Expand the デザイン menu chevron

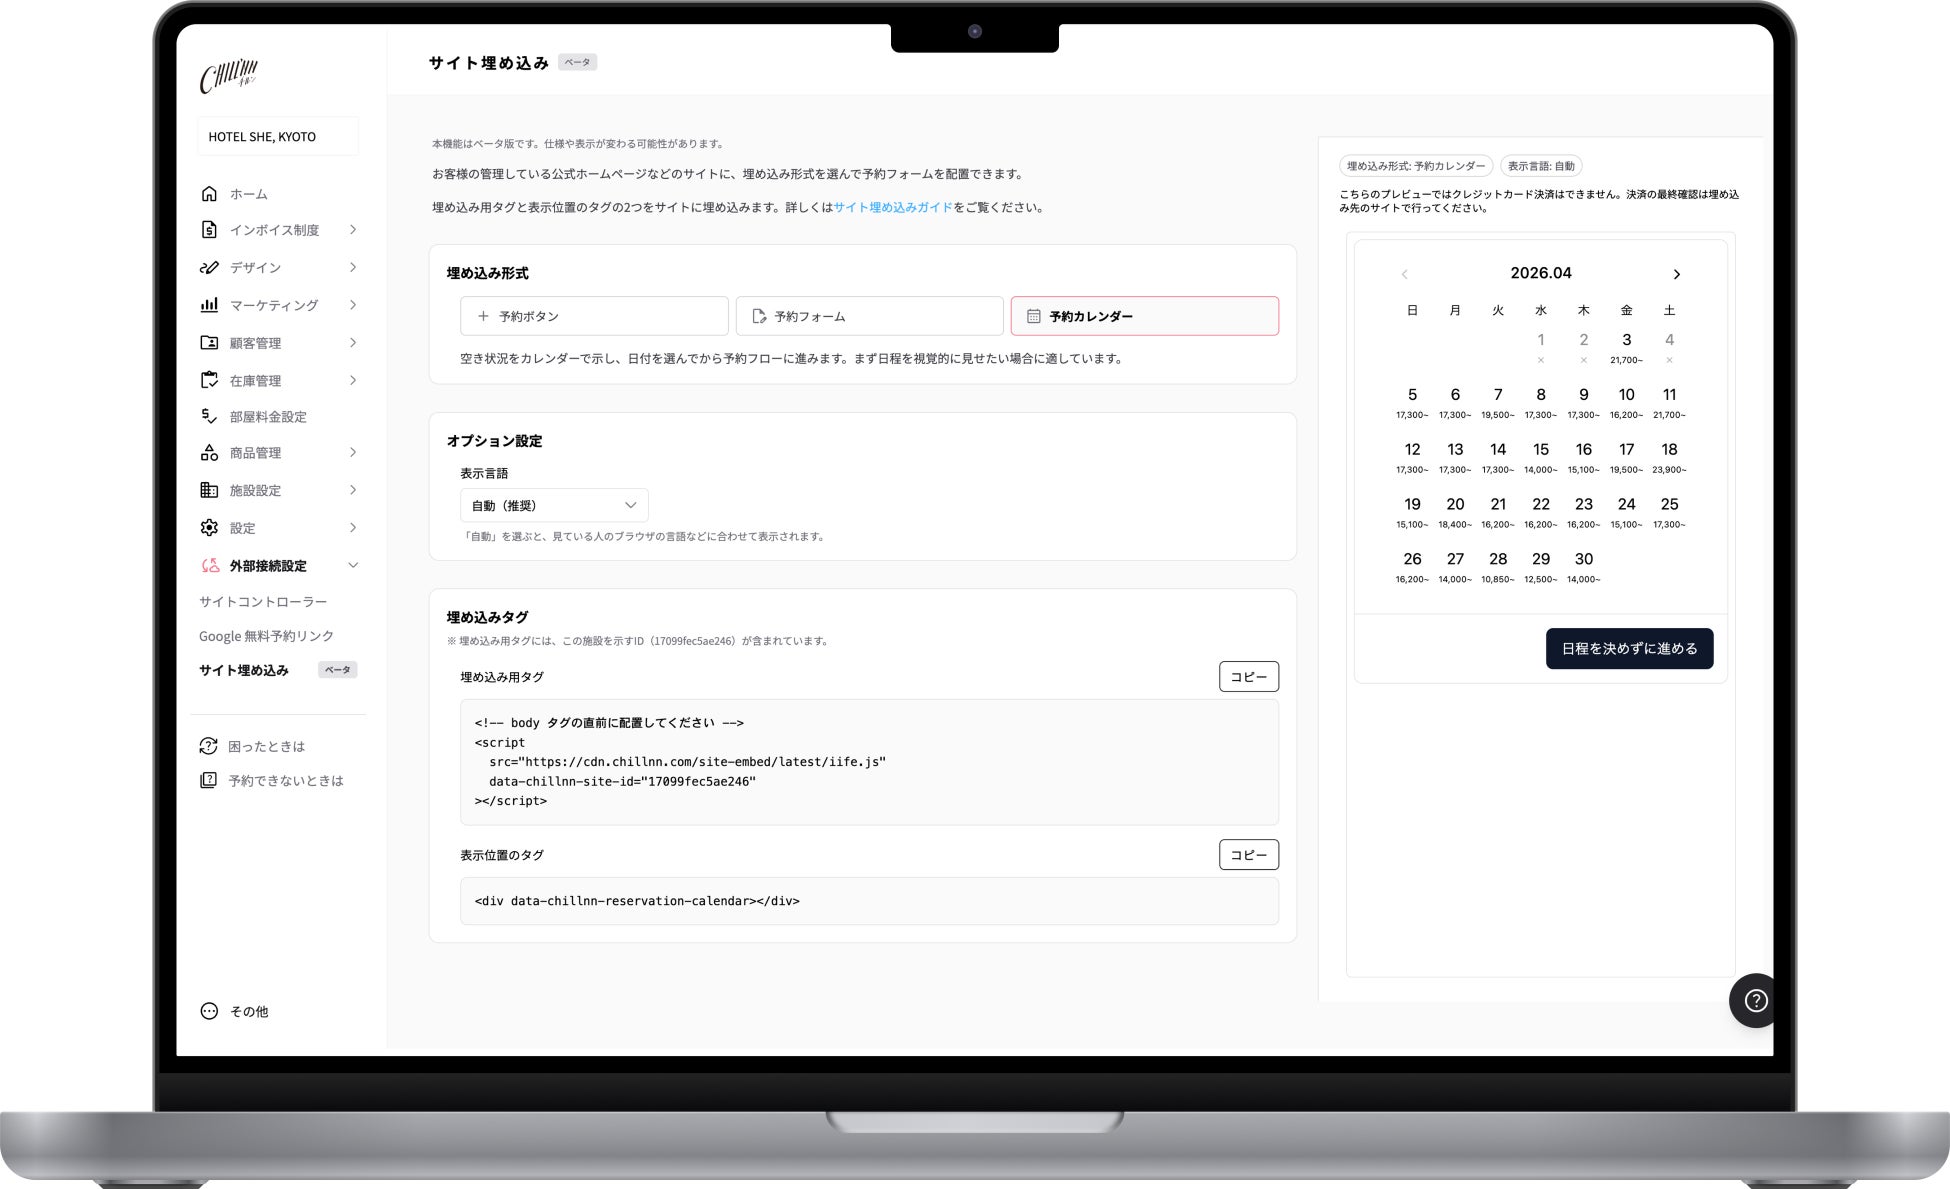pyautogui.click(x=353, y=267)
